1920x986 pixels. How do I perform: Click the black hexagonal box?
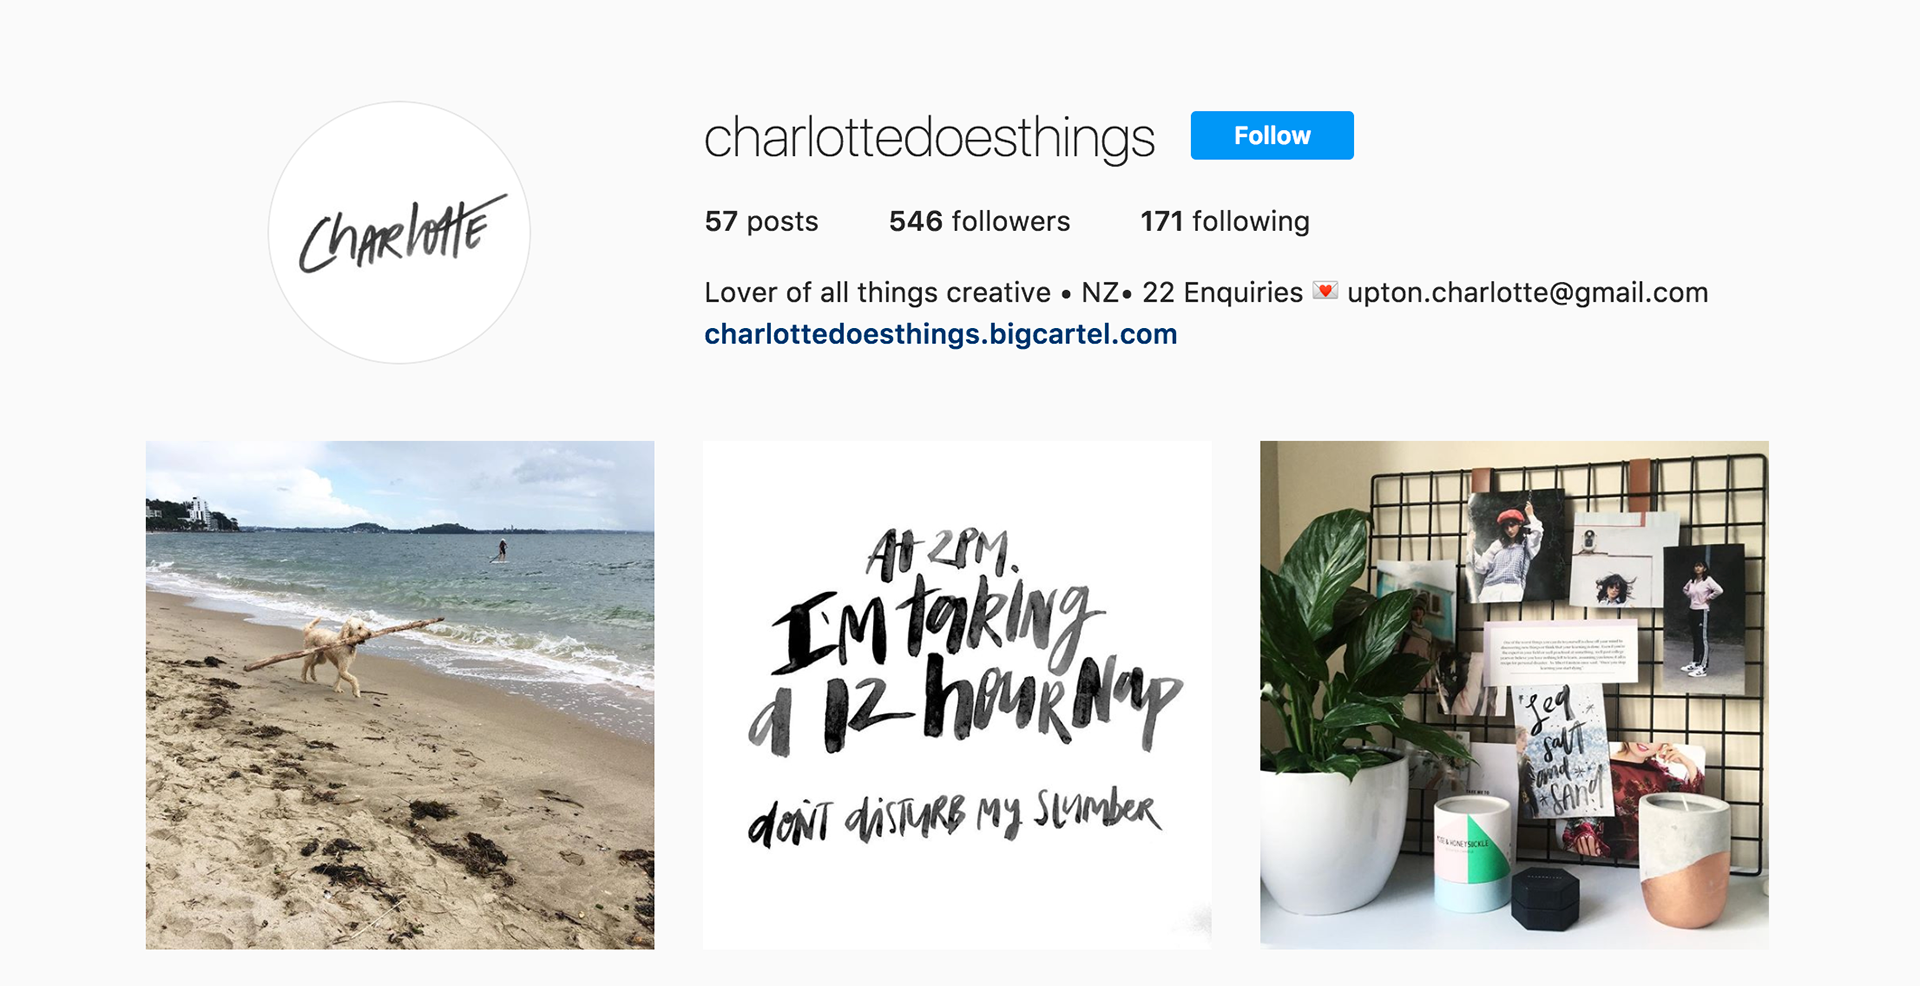1545,899
